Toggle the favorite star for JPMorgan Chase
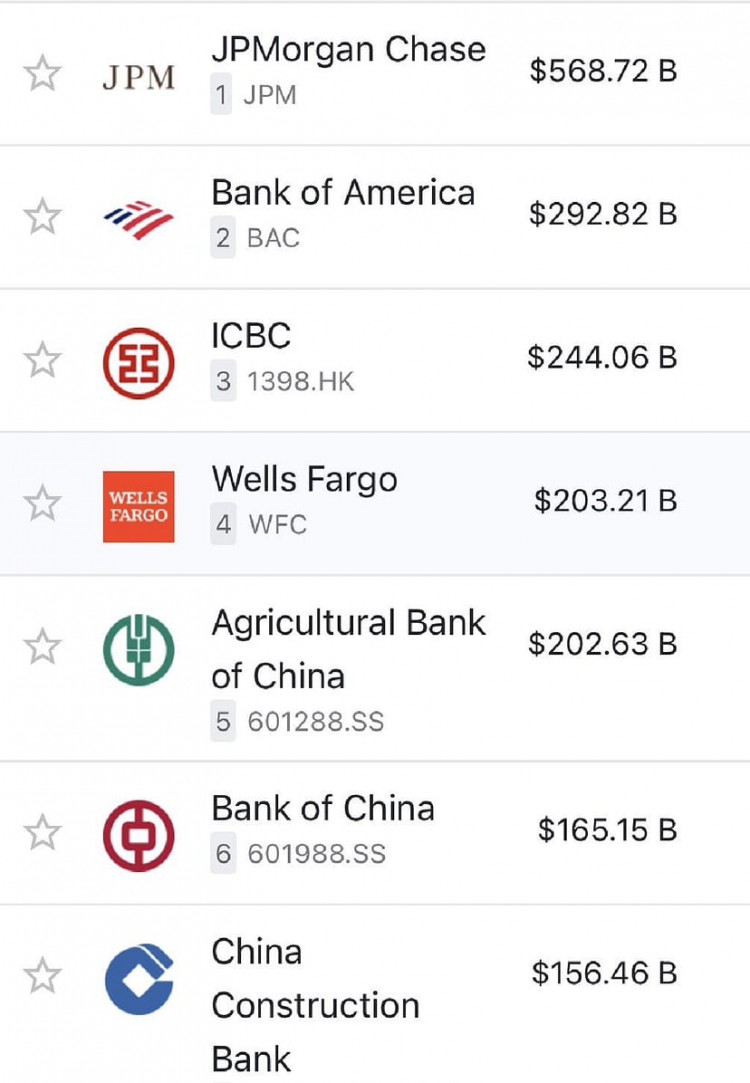750x1083 pixels. point(43,73)
